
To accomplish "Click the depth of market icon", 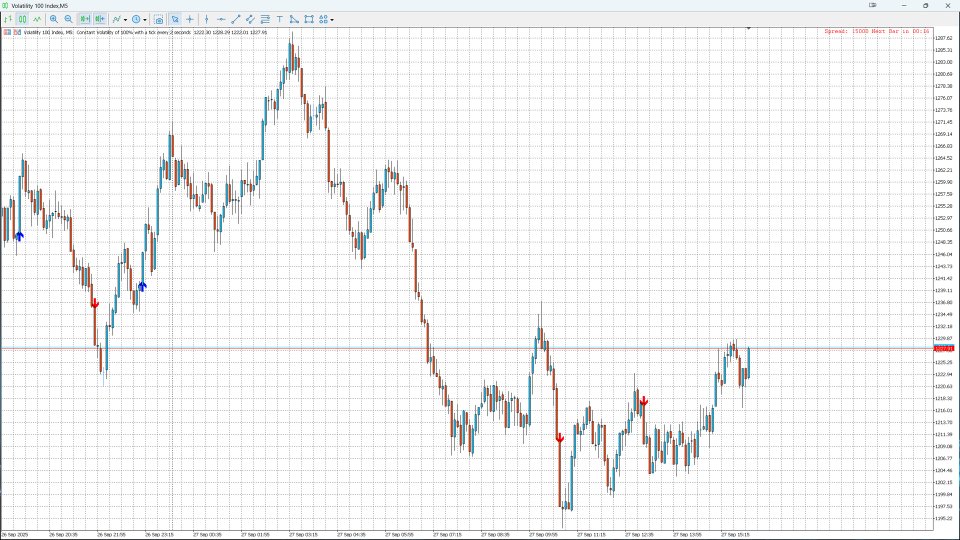I will point(18,32).
